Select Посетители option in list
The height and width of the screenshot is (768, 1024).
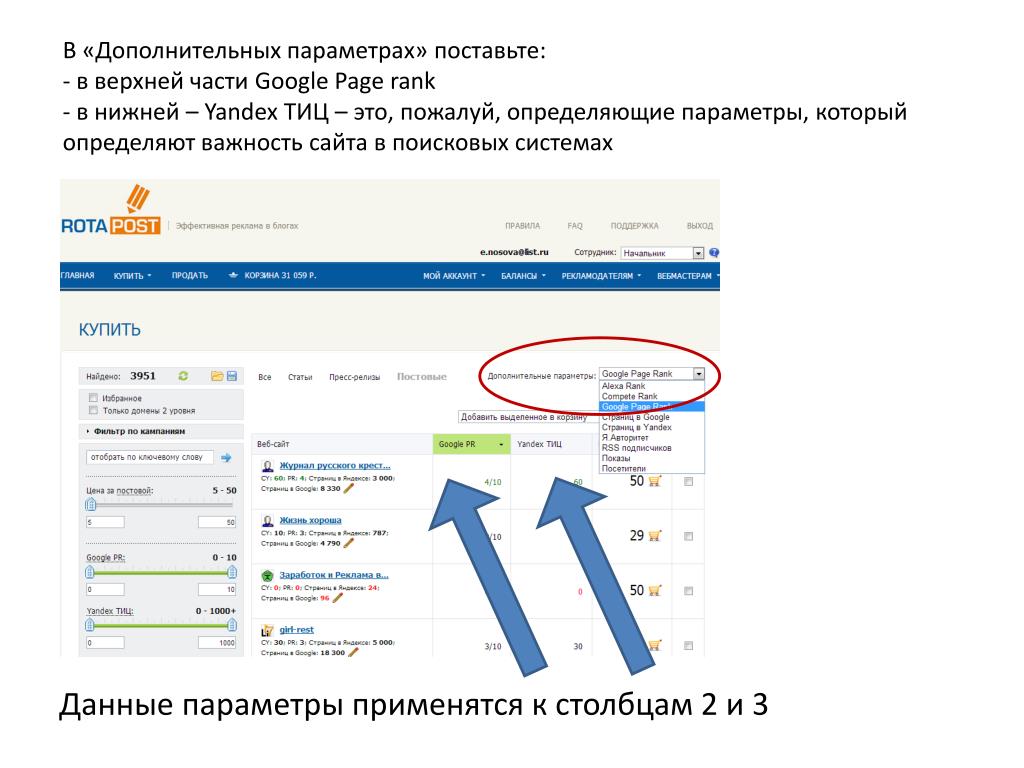tap(652, 468)
